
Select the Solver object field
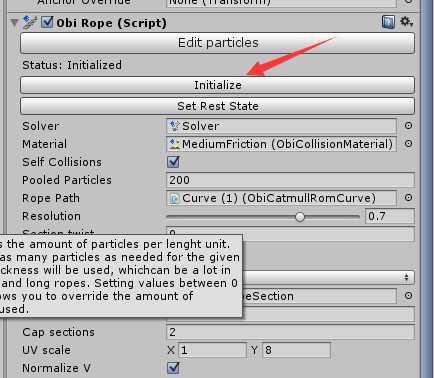[281, 126]
